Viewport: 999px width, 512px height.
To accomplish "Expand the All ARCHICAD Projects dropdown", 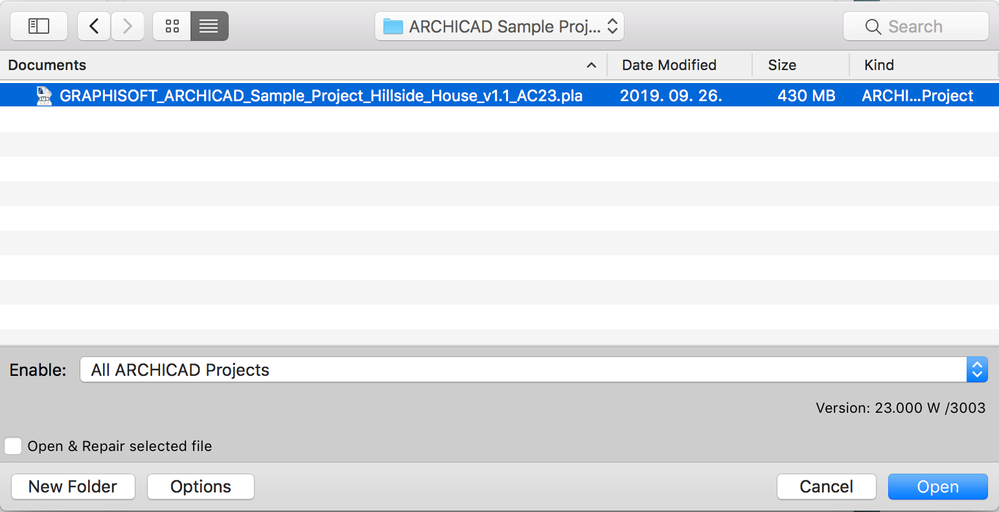I will (977, 370).
